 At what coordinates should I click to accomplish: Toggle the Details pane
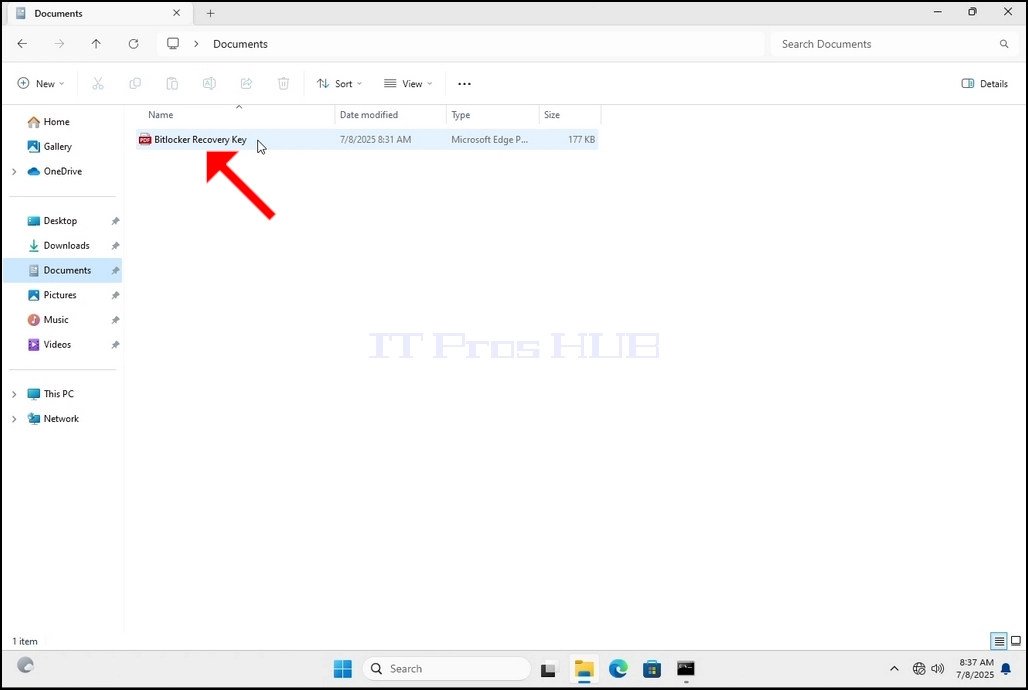985,83
